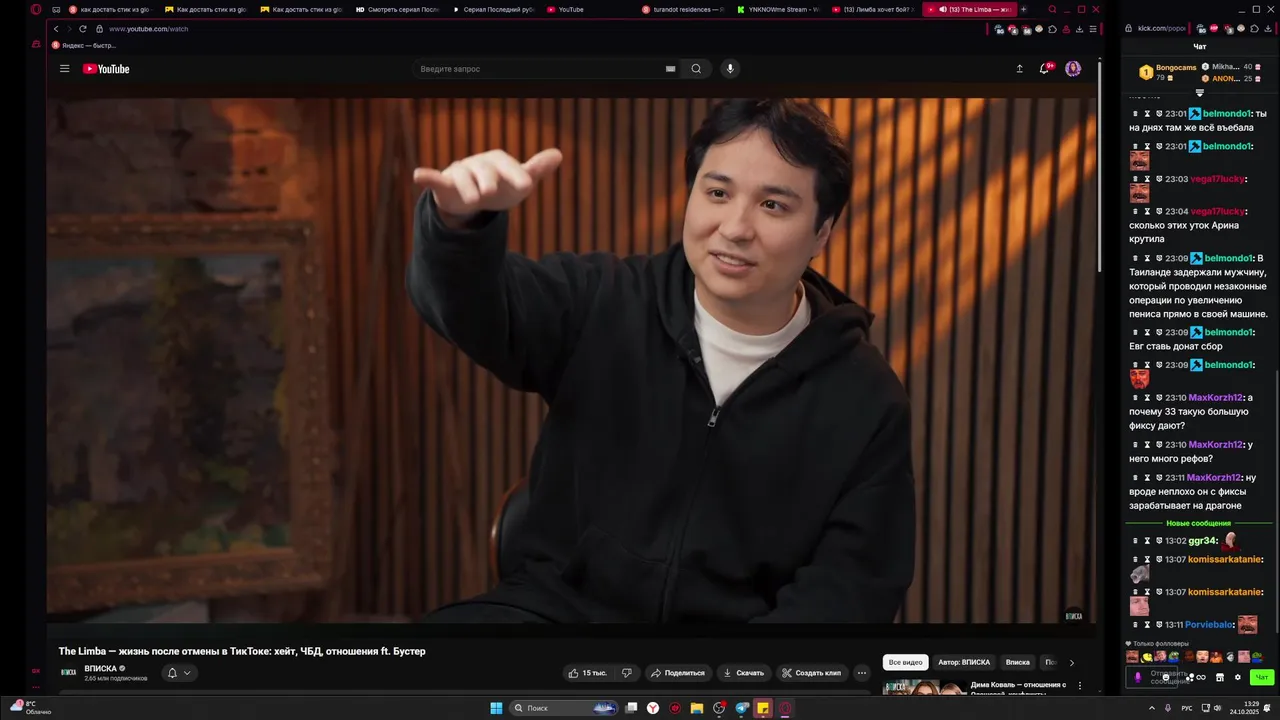This screenshot has width=1280, height=720.
Task: Click the Новые сообщения new messages divider
Action: (x=1198, y=524)
